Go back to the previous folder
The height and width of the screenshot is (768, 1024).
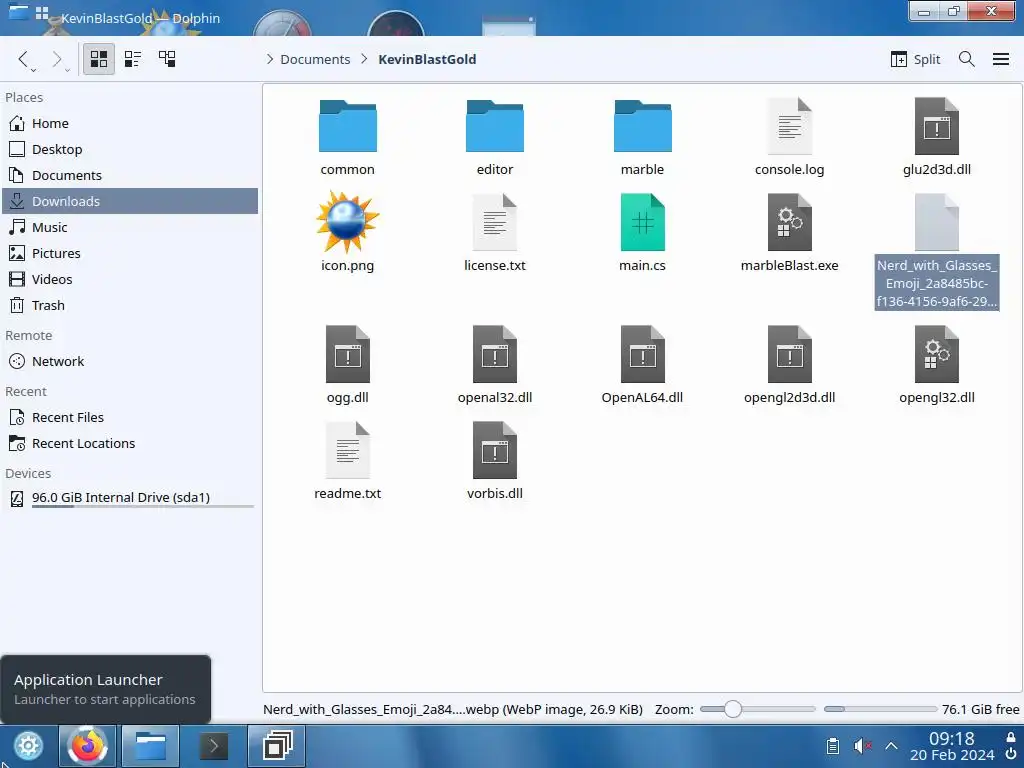(x=24, y=59)
